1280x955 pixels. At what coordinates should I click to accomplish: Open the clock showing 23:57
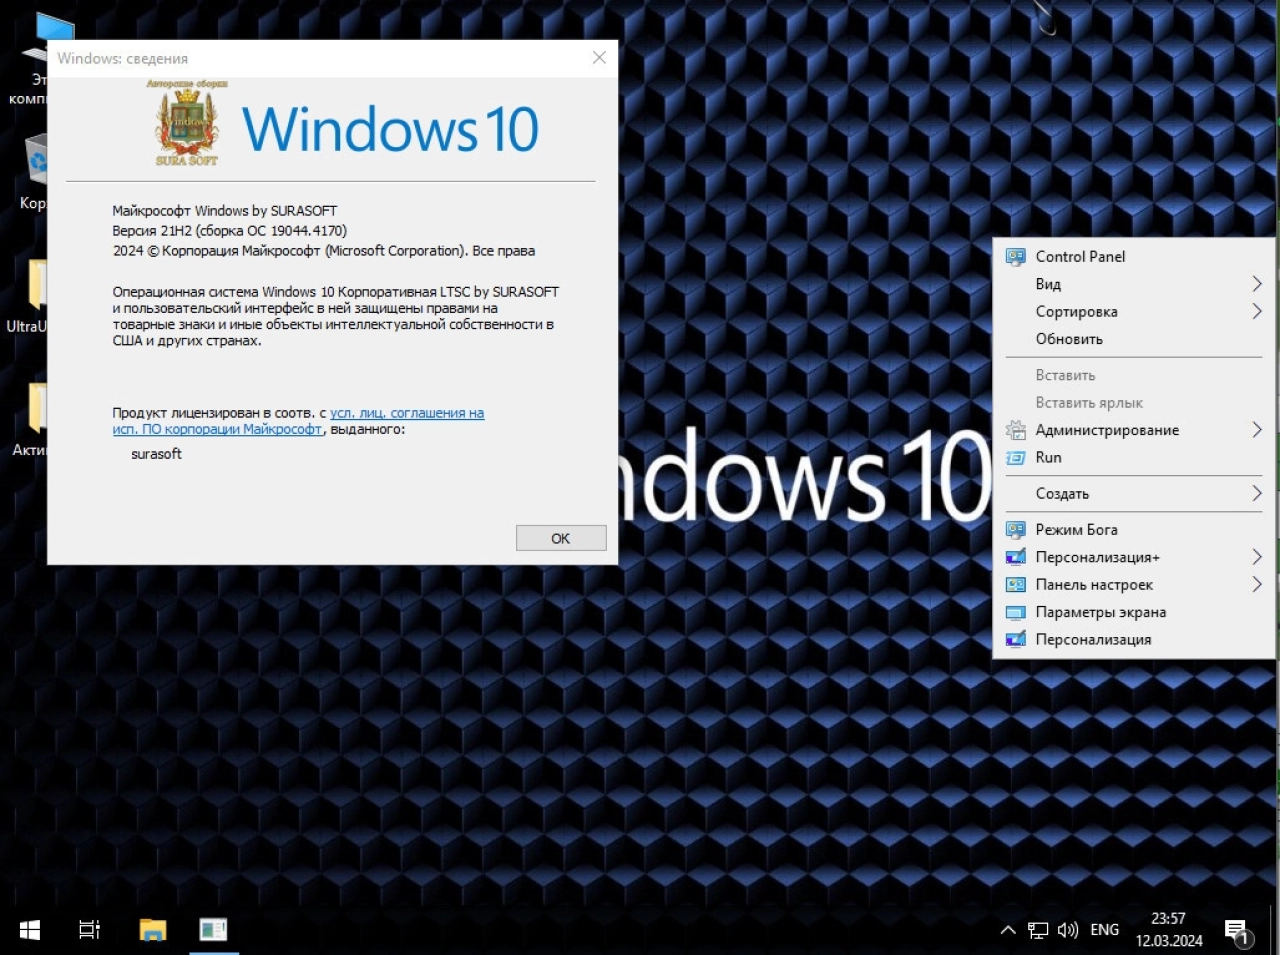point(1168,930)
